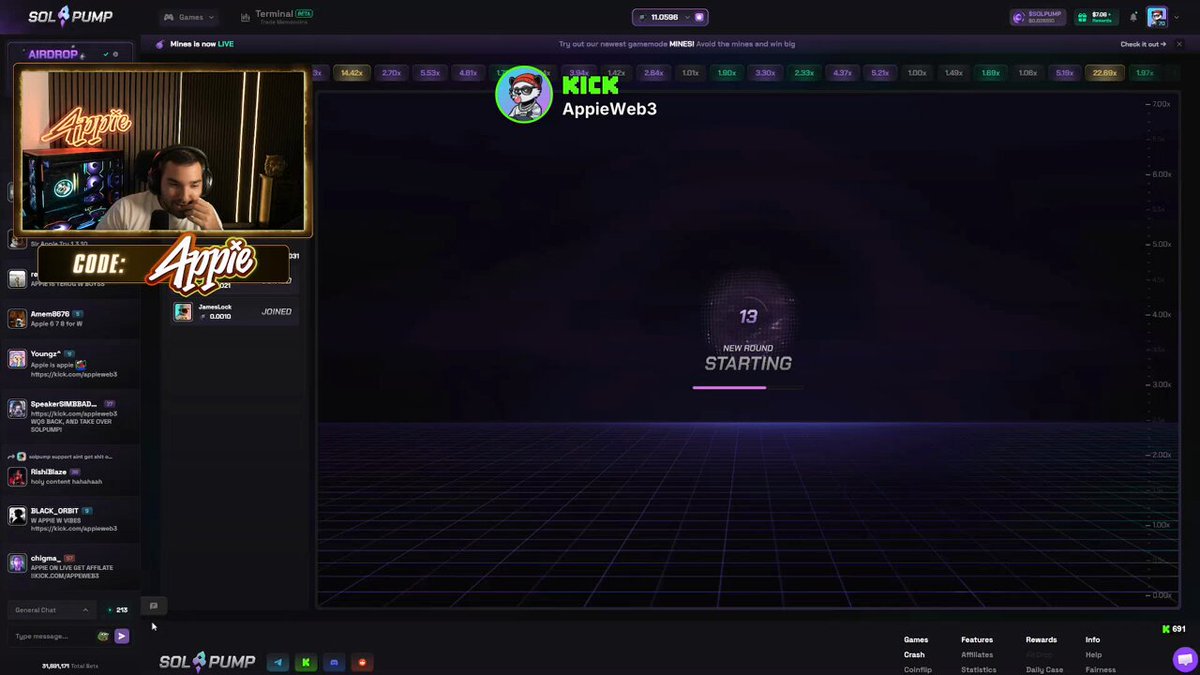Viewport: 1200px width, 675px height.
Task: Open the $SOLPUMP token button
Action: coord(1039,17)
